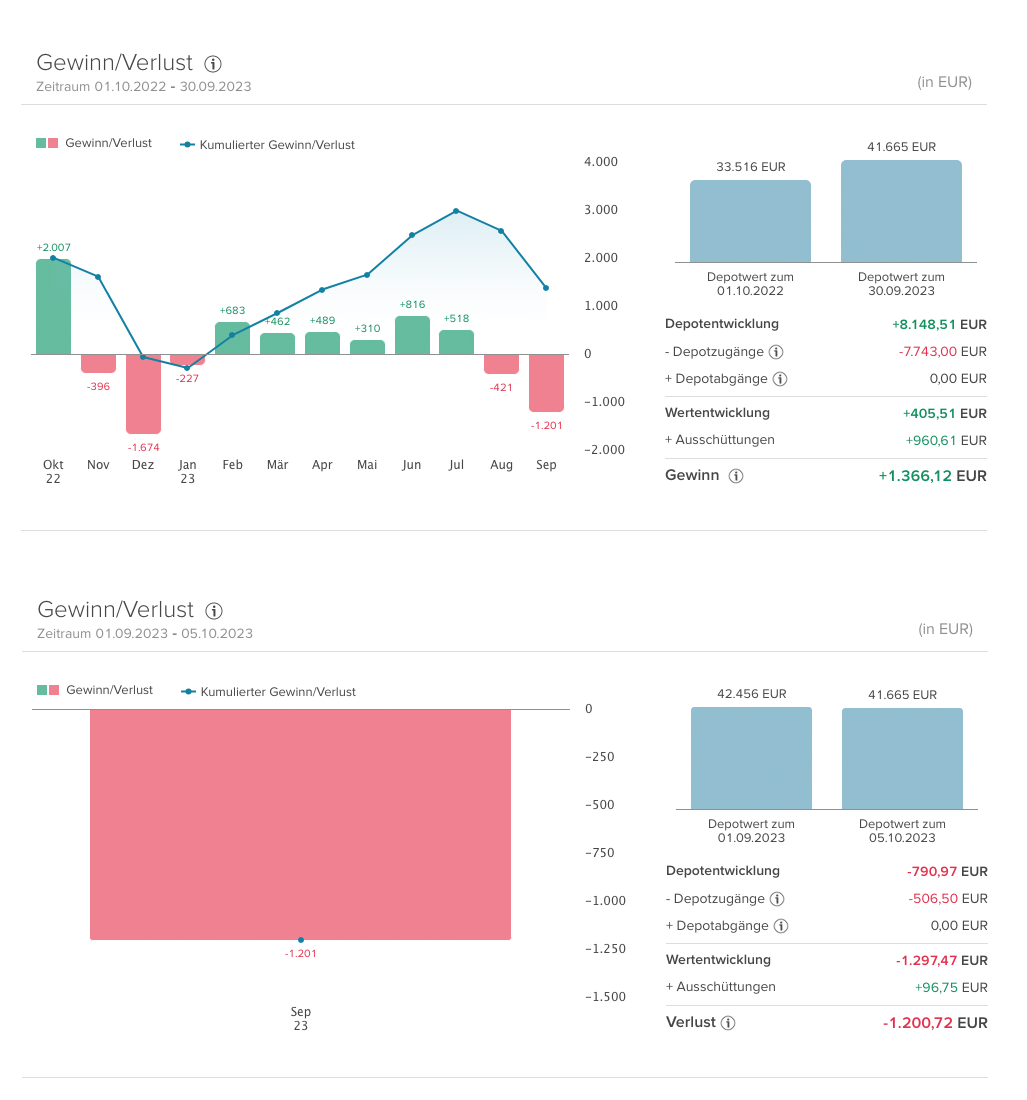The height and width of the screenshot is (1100, 1027).
Task: Click the June bar labeled +816
Action: tap(412, 335)
